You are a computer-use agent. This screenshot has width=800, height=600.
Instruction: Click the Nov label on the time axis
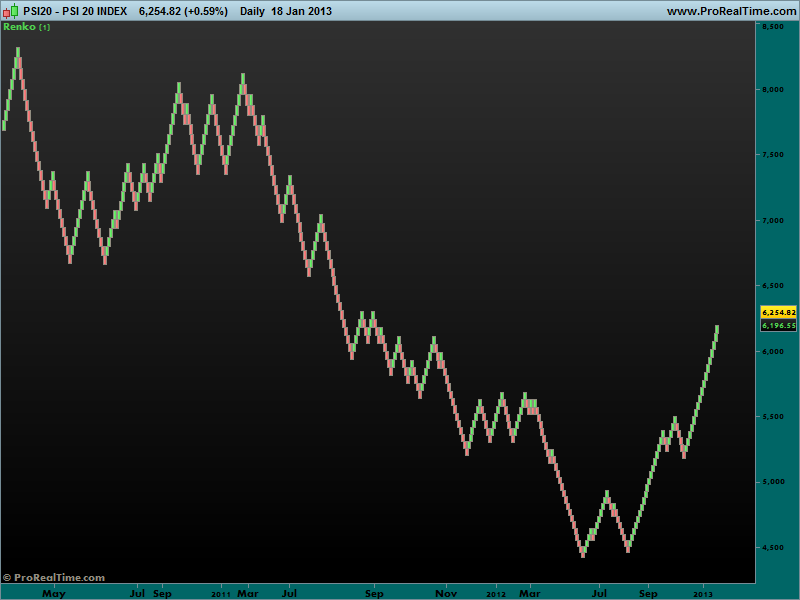coord(446,593)
